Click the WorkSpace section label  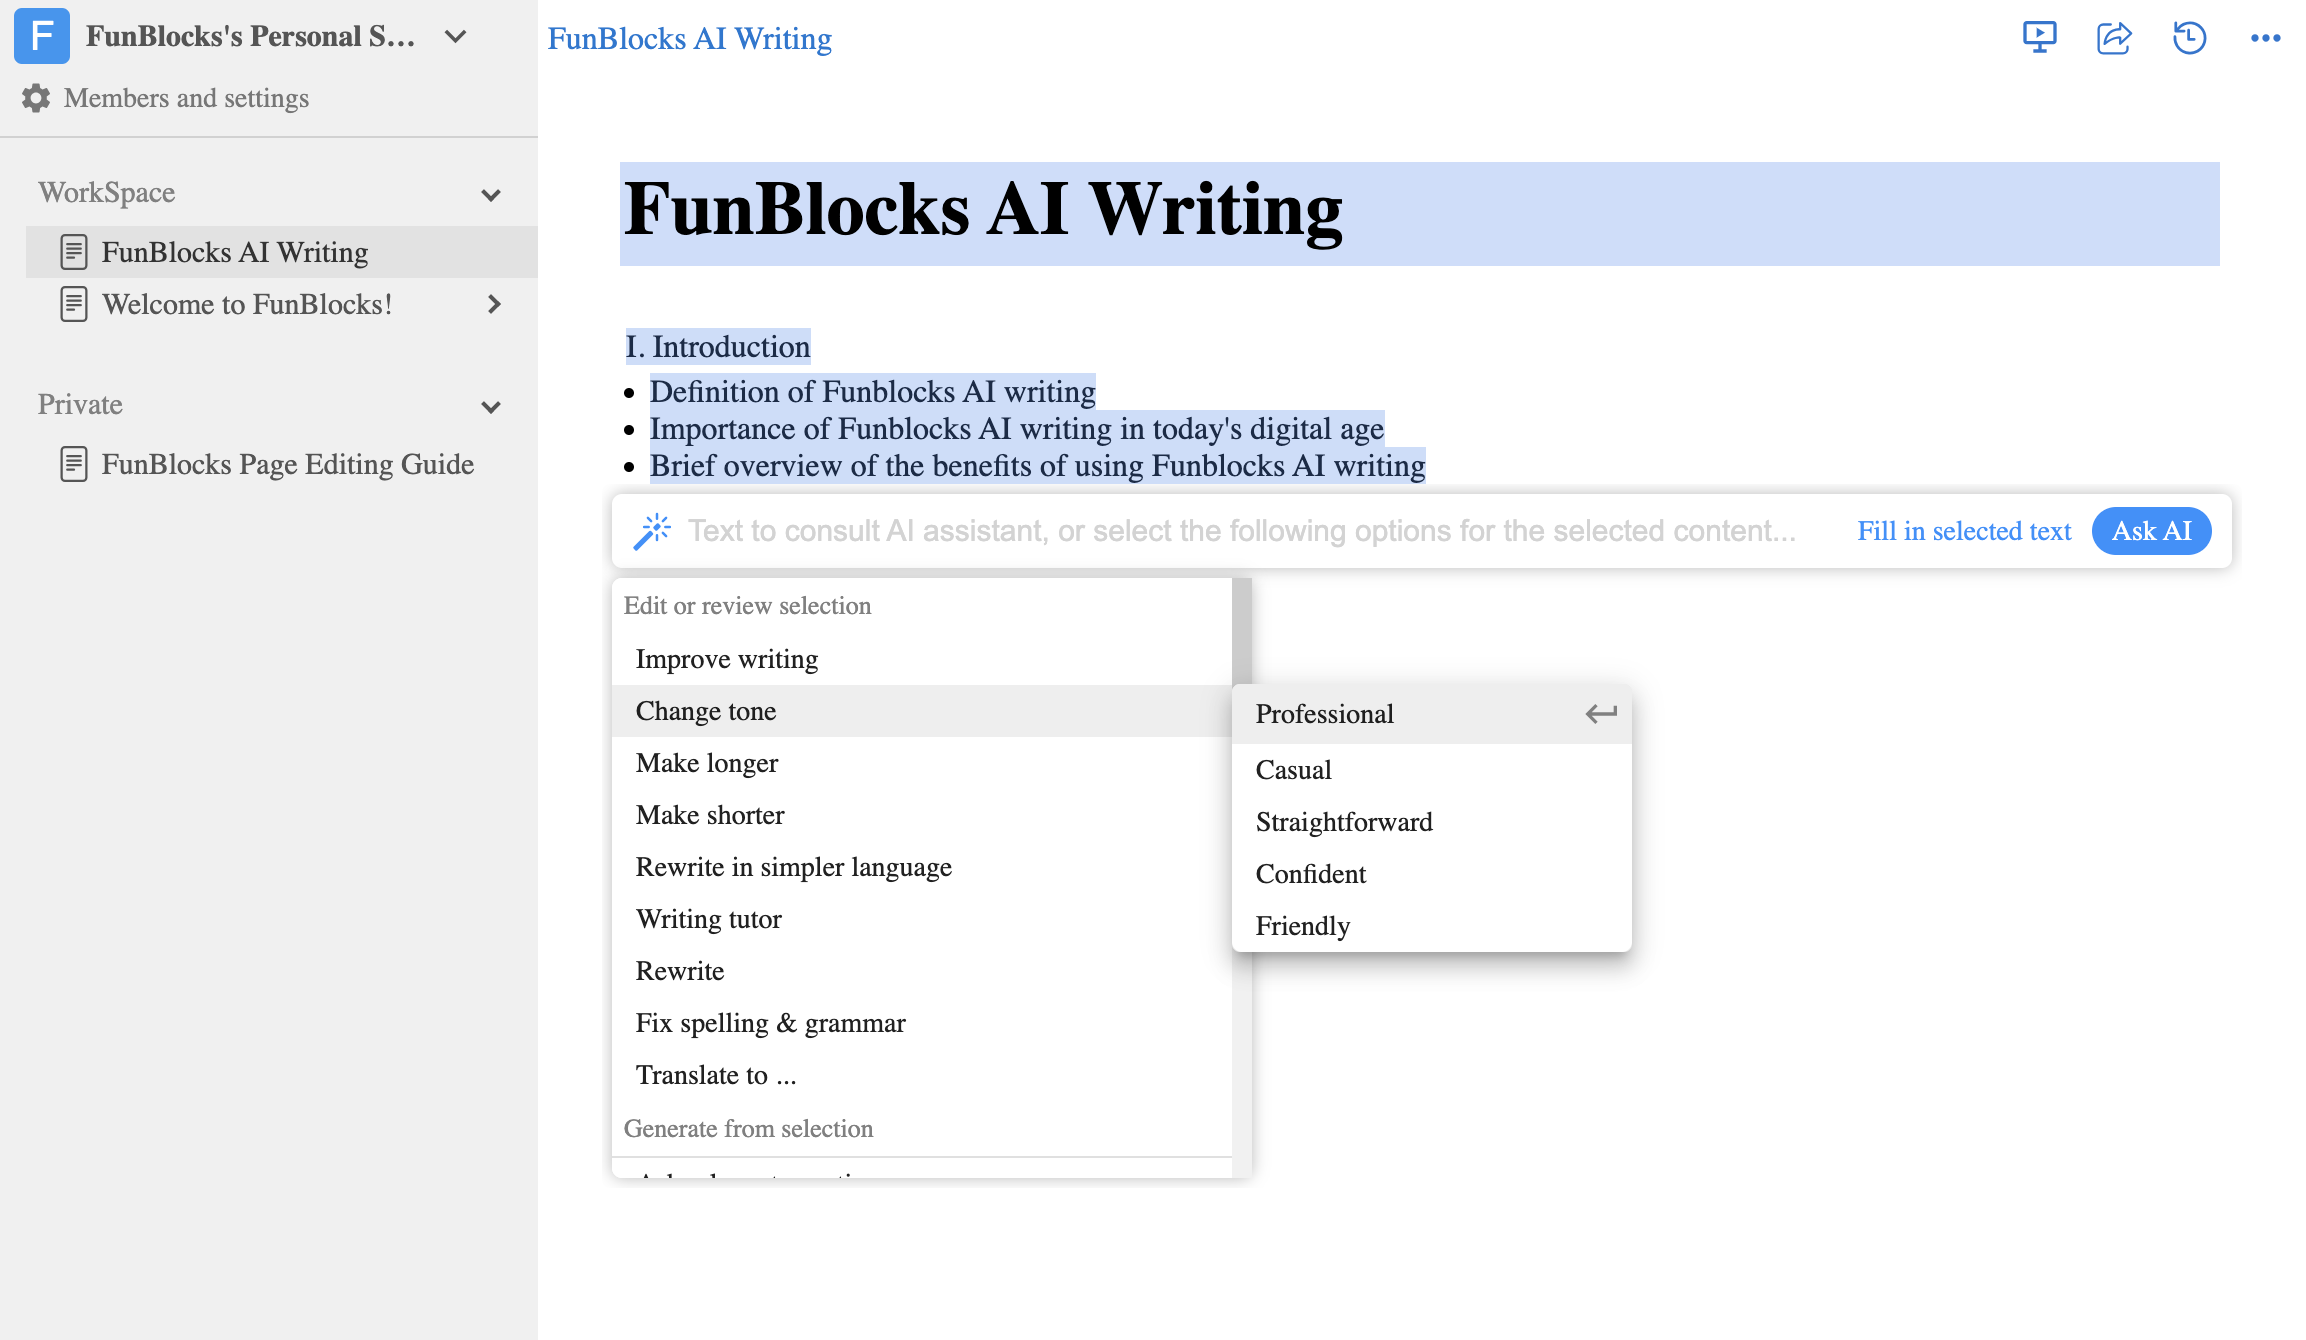107,193
